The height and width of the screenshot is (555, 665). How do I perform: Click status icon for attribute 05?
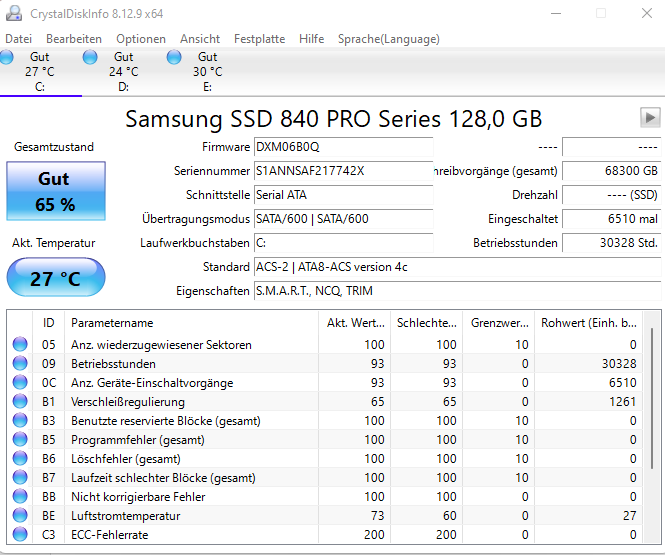(x=20, y=344)
